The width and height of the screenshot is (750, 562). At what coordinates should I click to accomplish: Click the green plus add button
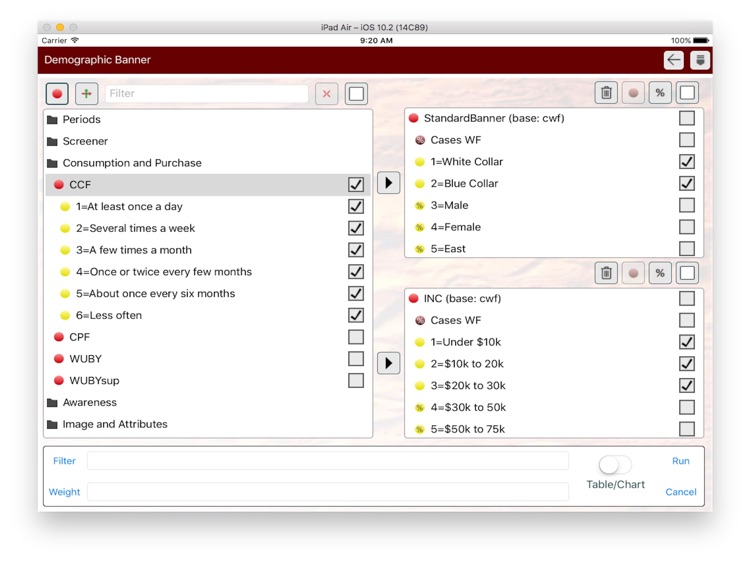pyautogui.click(x=87, y=93)
